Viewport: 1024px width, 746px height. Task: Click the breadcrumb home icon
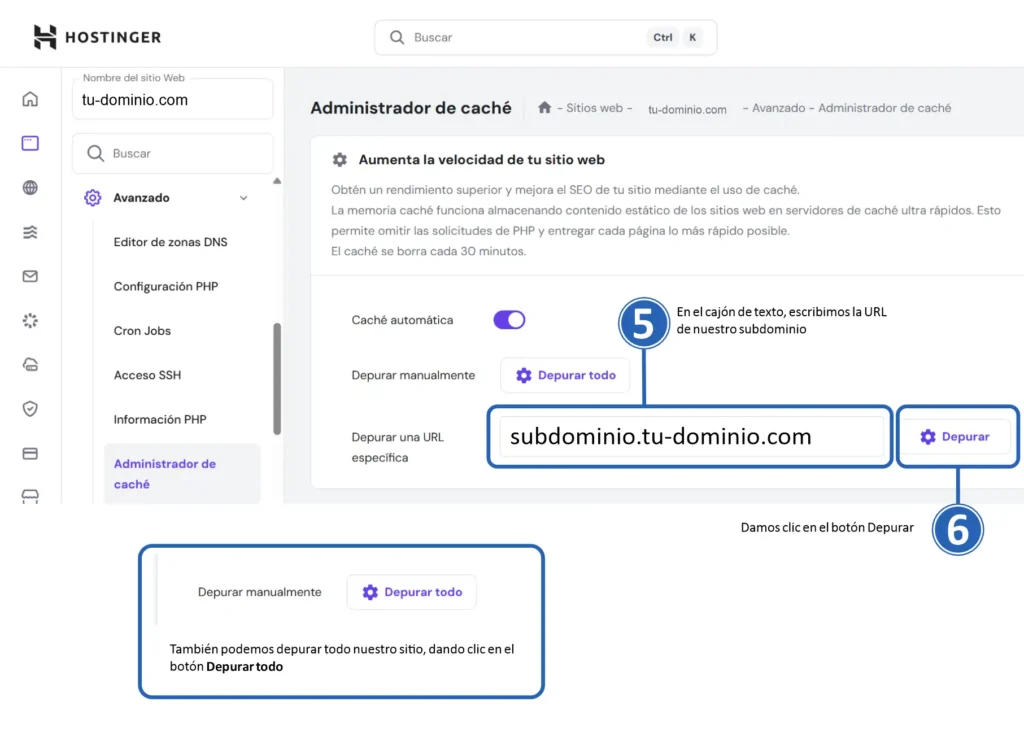pyautogui.click(x=545, y=108)
